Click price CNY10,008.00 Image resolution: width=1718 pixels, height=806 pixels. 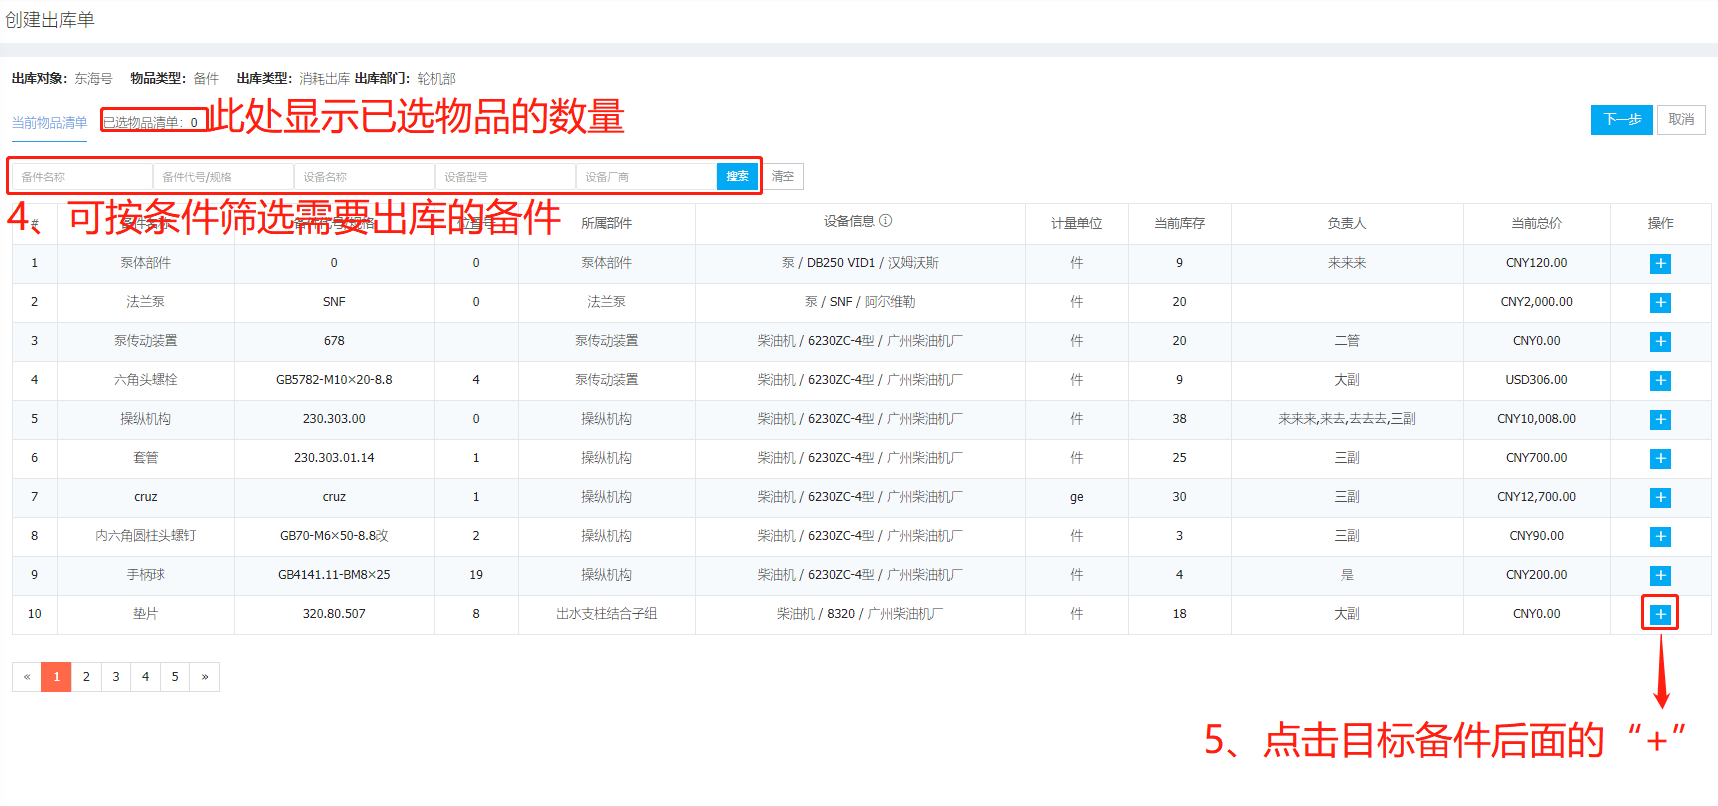pyautogui.click(x=1536, y=419)
